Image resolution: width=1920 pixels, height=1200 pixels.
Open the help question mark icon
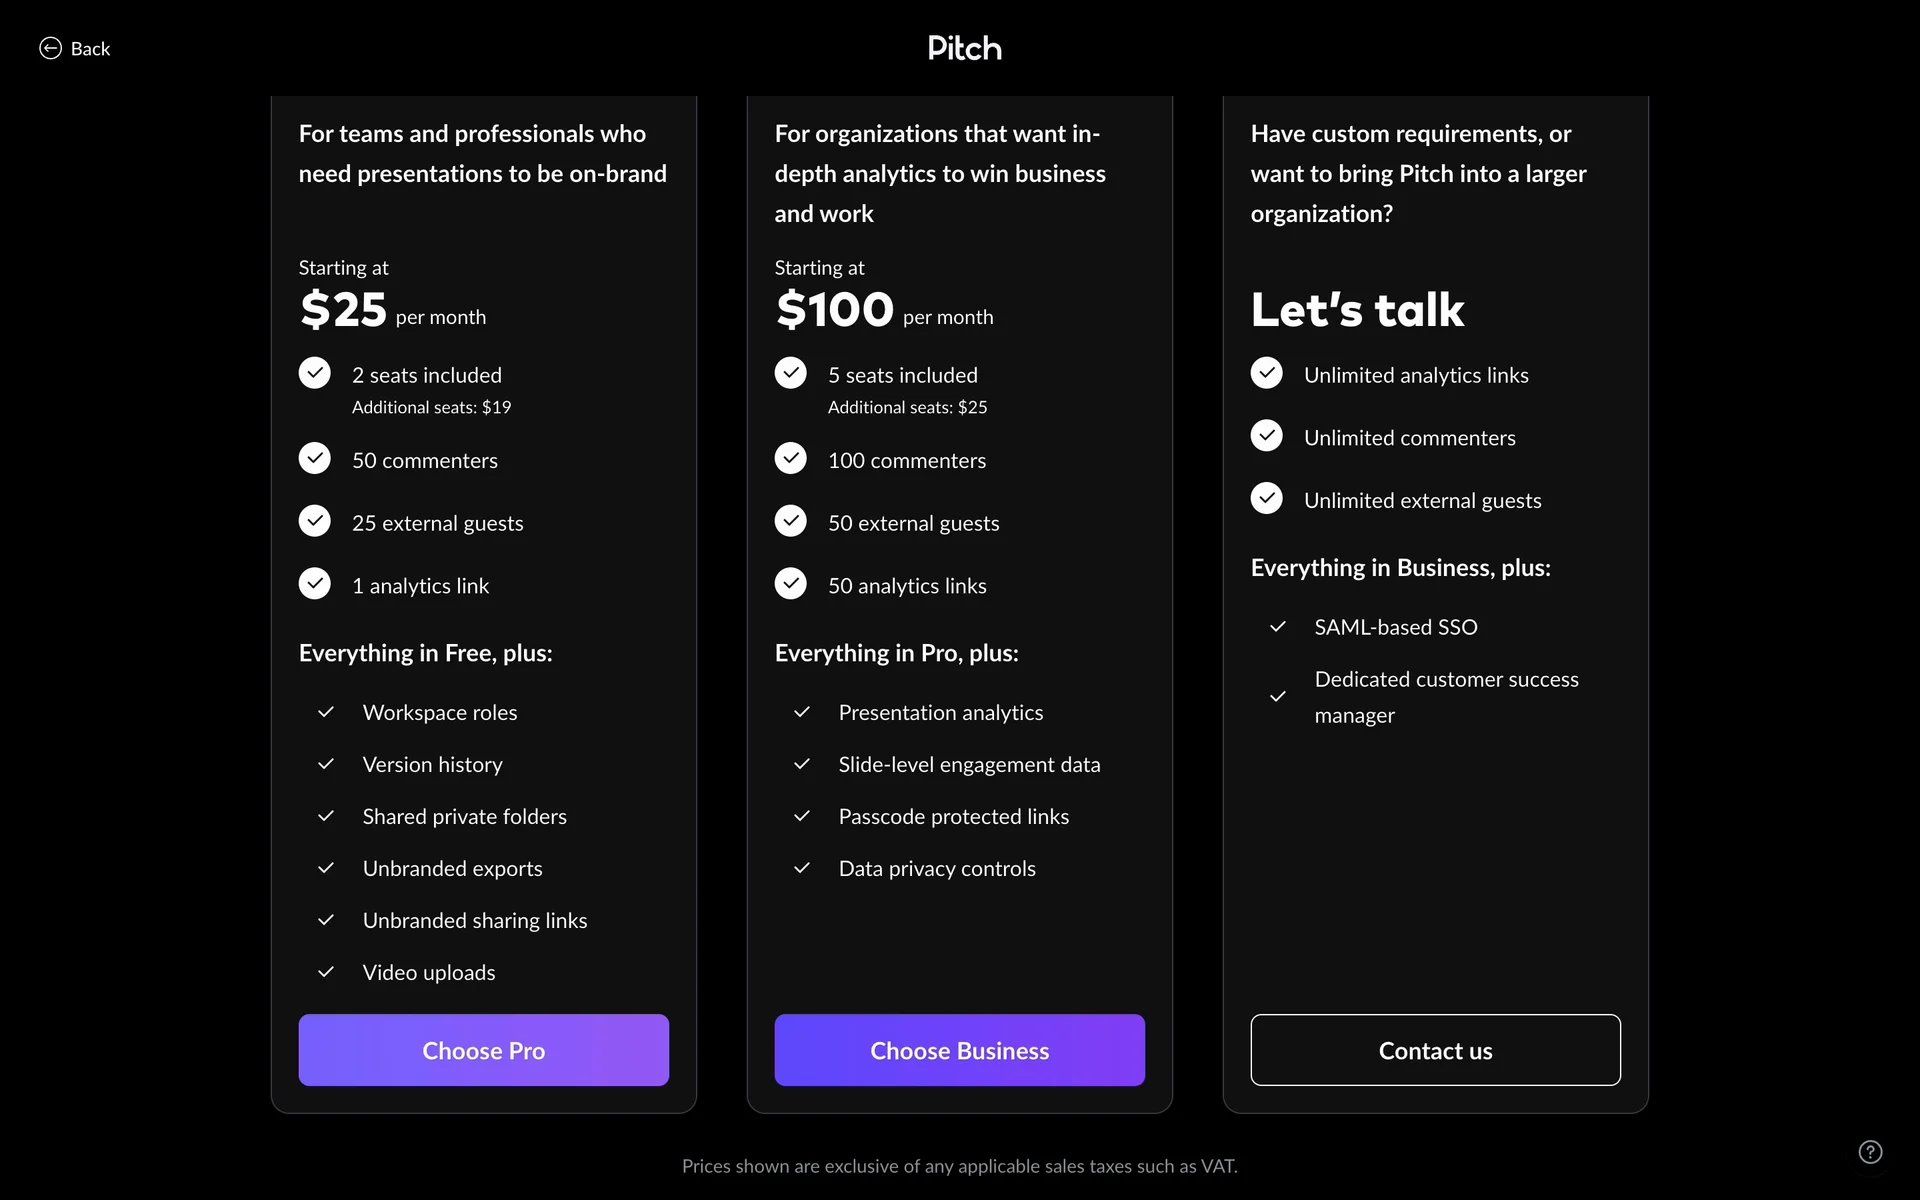coord(1870,1152)
